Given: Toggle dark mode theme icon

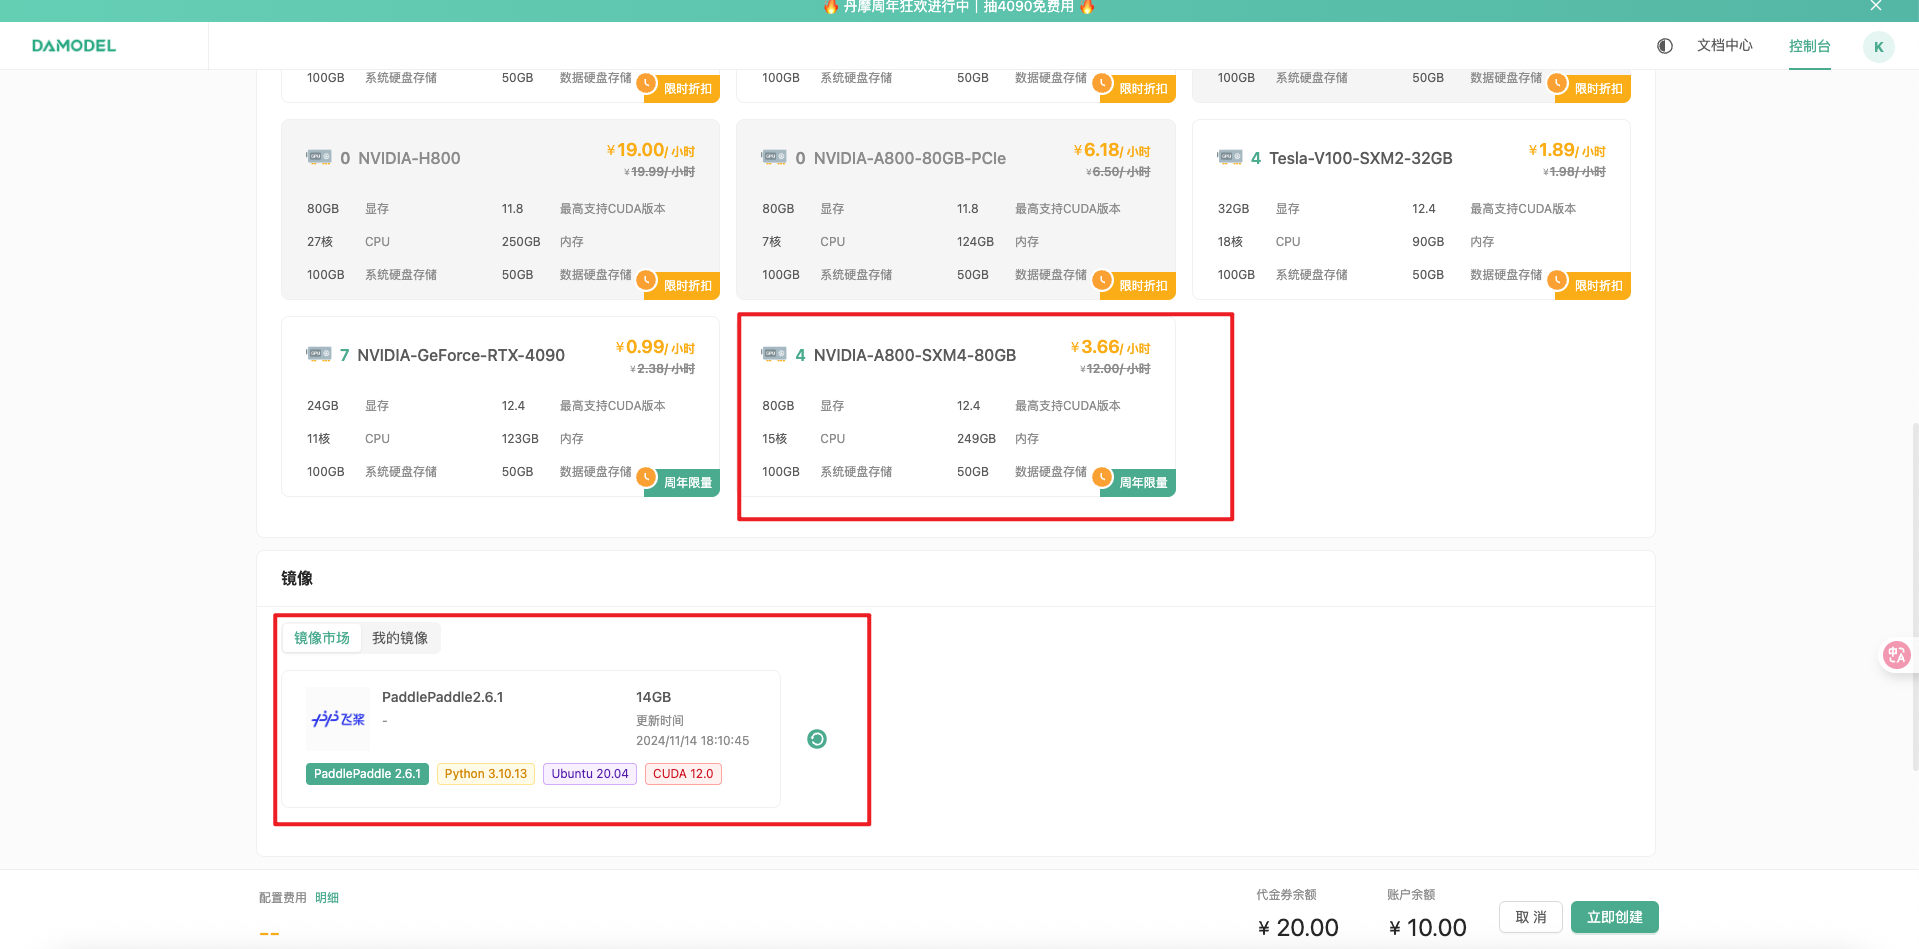Looking at the screenshot, I should pos(1665,46).
